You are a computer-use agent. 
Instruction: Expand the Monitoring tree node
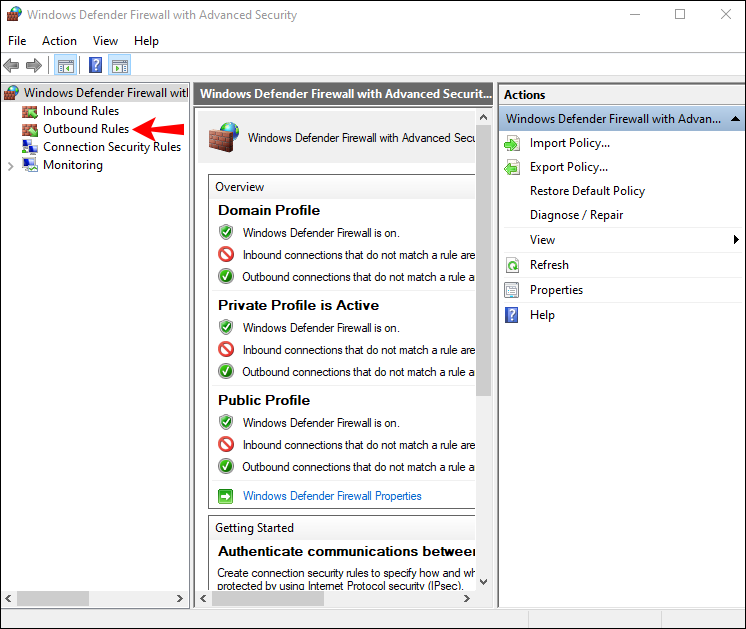[x=10, y=166]
